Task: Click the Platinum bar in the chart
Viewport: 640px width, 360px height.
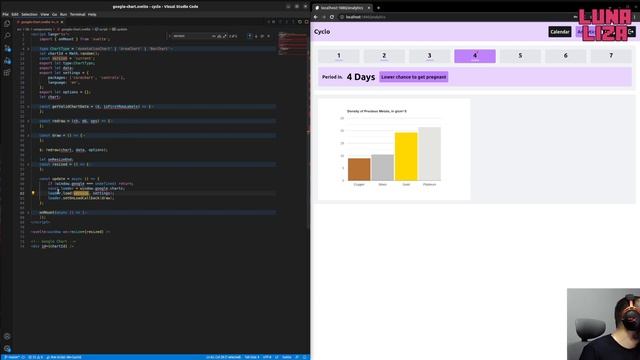Action: pos(429,154)
